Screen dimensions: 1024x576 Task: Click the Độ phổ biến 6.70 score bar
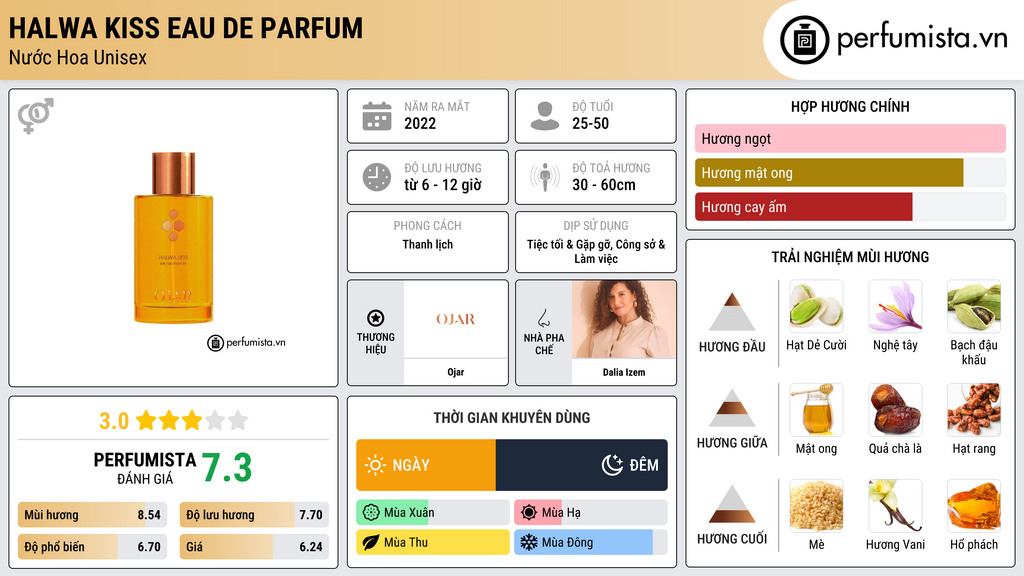coord(92,547)
